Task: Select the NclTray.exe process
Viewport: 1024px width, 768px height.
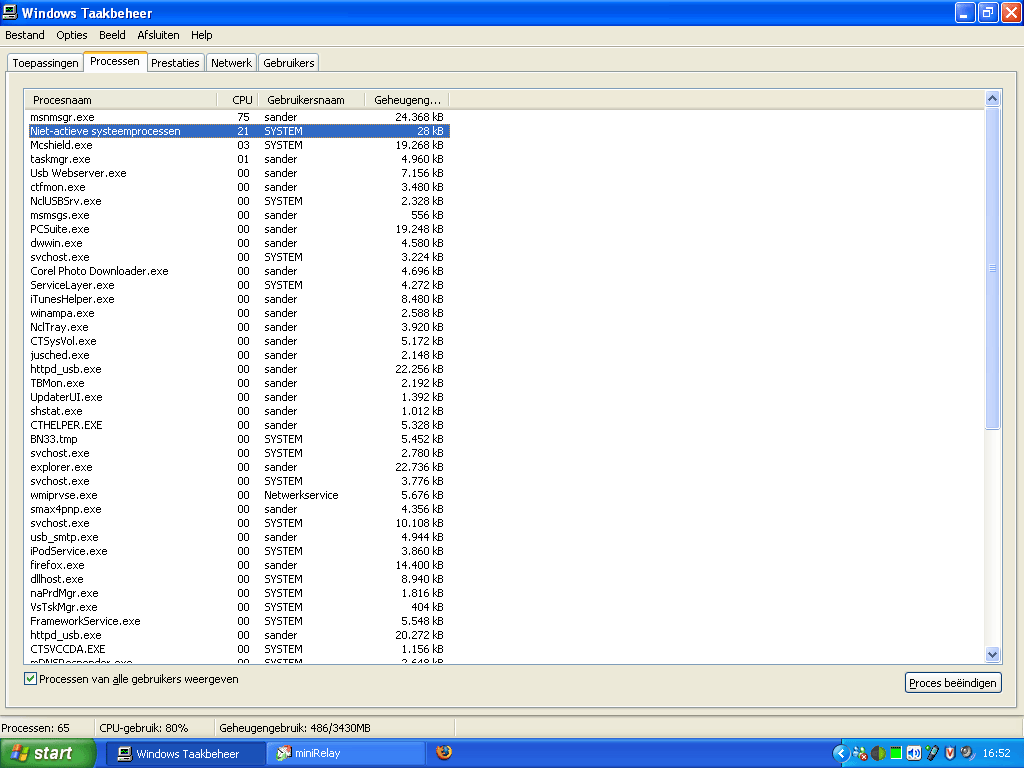Action: tap(239, 327)
